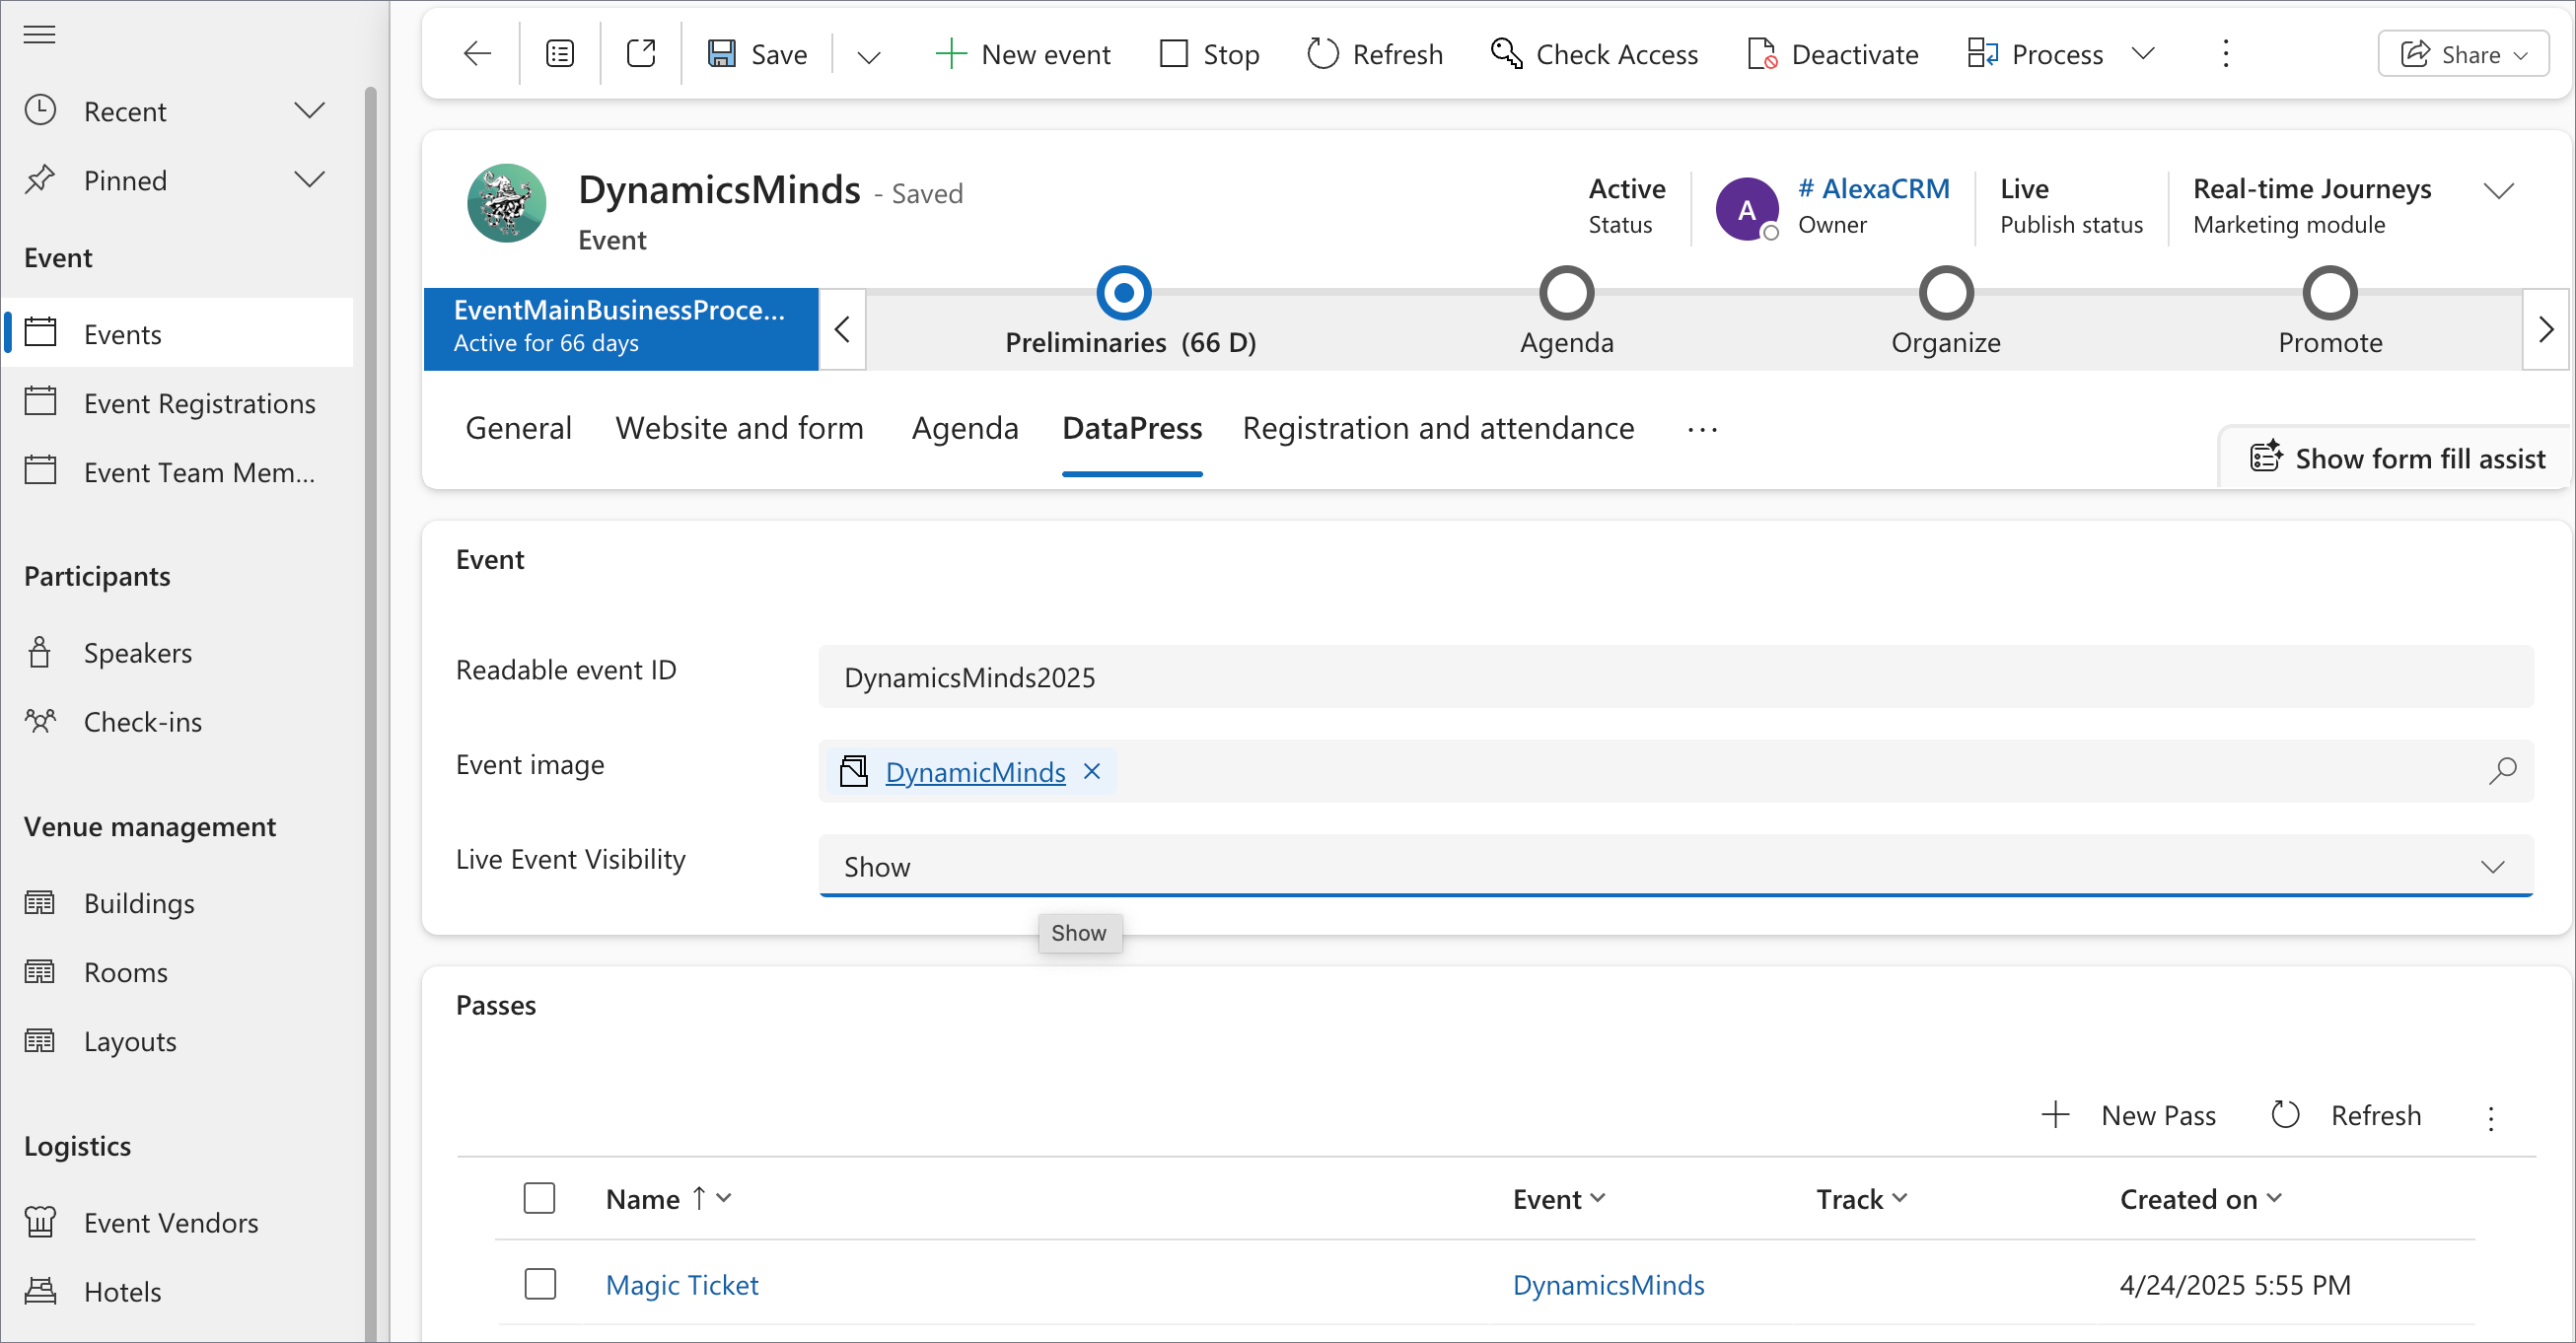This screenshot has height=1343, width=2576.
Task: Refresh the Passes grid
Action: coord(2346,1115)
